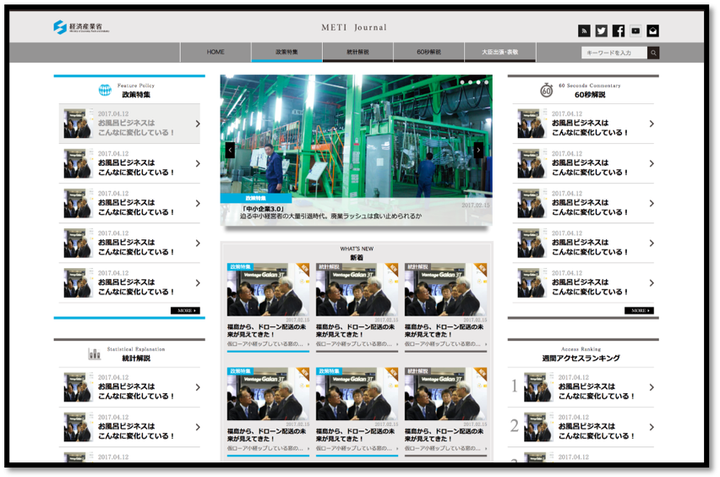Switch to the 統計解説 navigation tab
720x477 pixels.
pos(358,52)
